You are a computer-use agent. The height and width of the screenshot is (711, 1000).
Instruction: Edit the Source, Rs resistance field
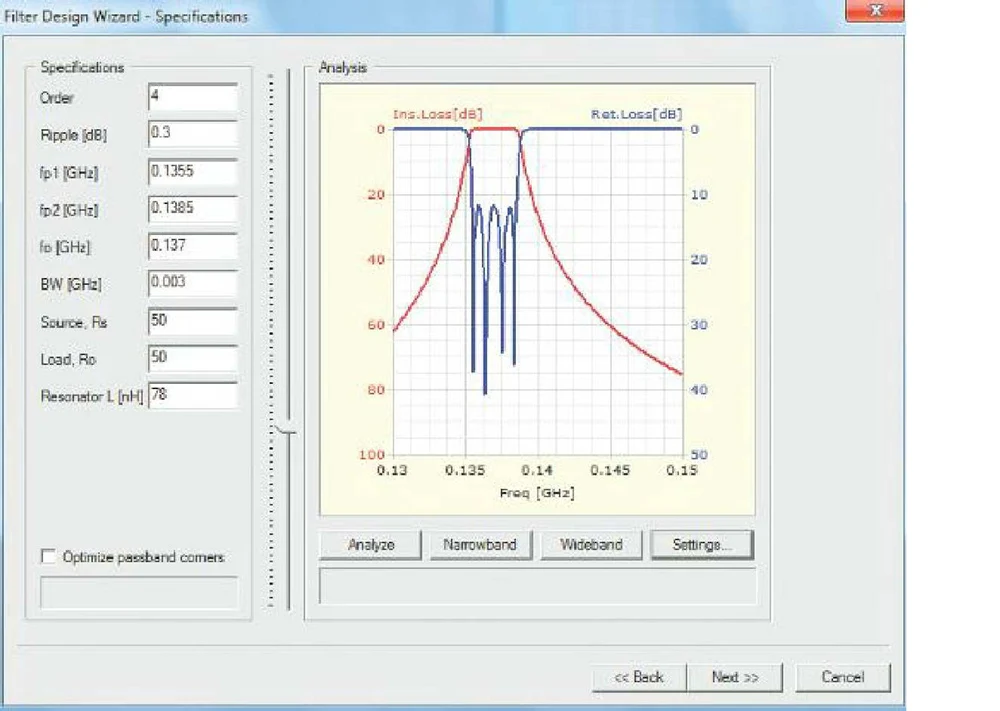(193, 321)
